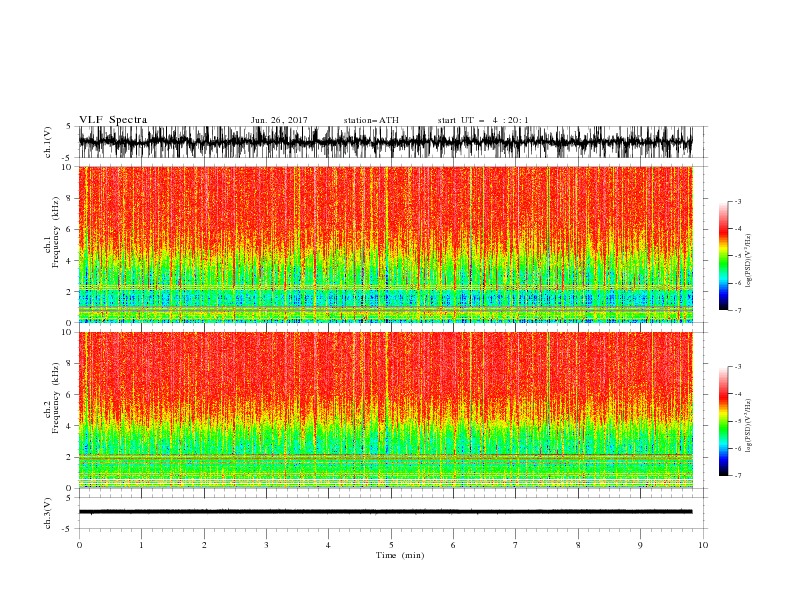Click the upper 'log(PSD)(V²/Hz)' colorbar label
The height and width of the screenshot is (612, 792).
[748, 261]
